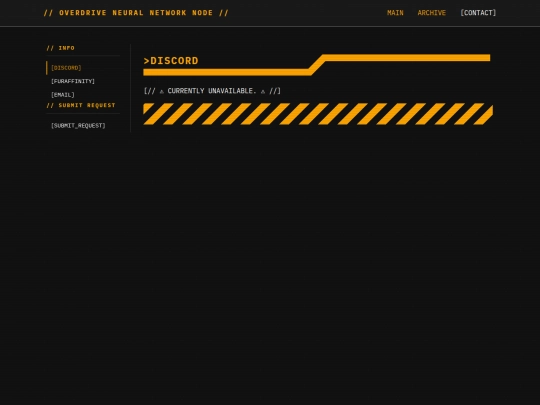Screen dimensions: 540x405
Task: Click the // INFO sidebar header
Action: coord(61,48)
